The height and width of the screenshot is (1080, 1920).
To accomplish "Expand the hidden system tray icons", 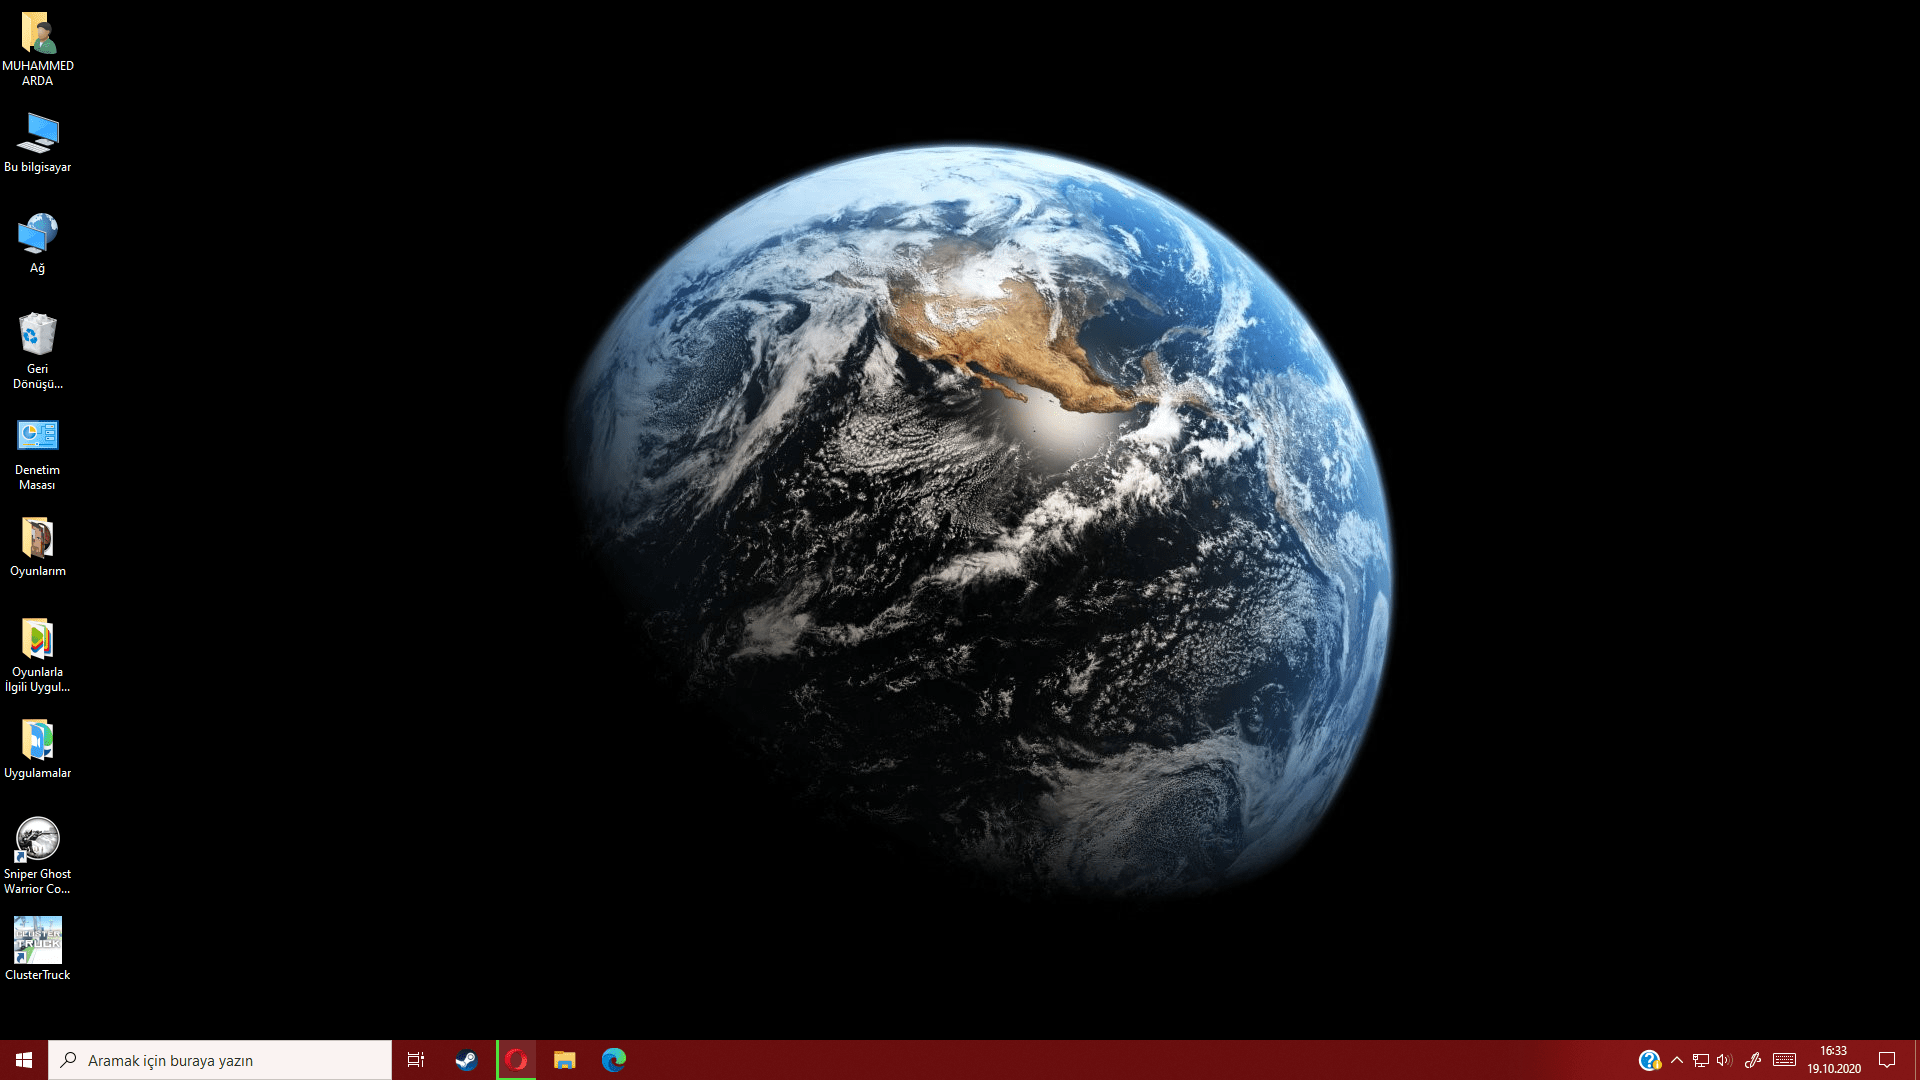I will tap(1677, 1060).
